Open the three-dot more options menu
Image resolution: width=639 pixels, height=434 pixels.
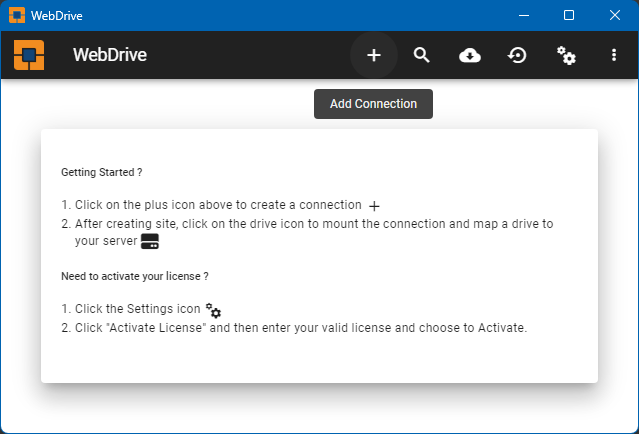(614, 55)
